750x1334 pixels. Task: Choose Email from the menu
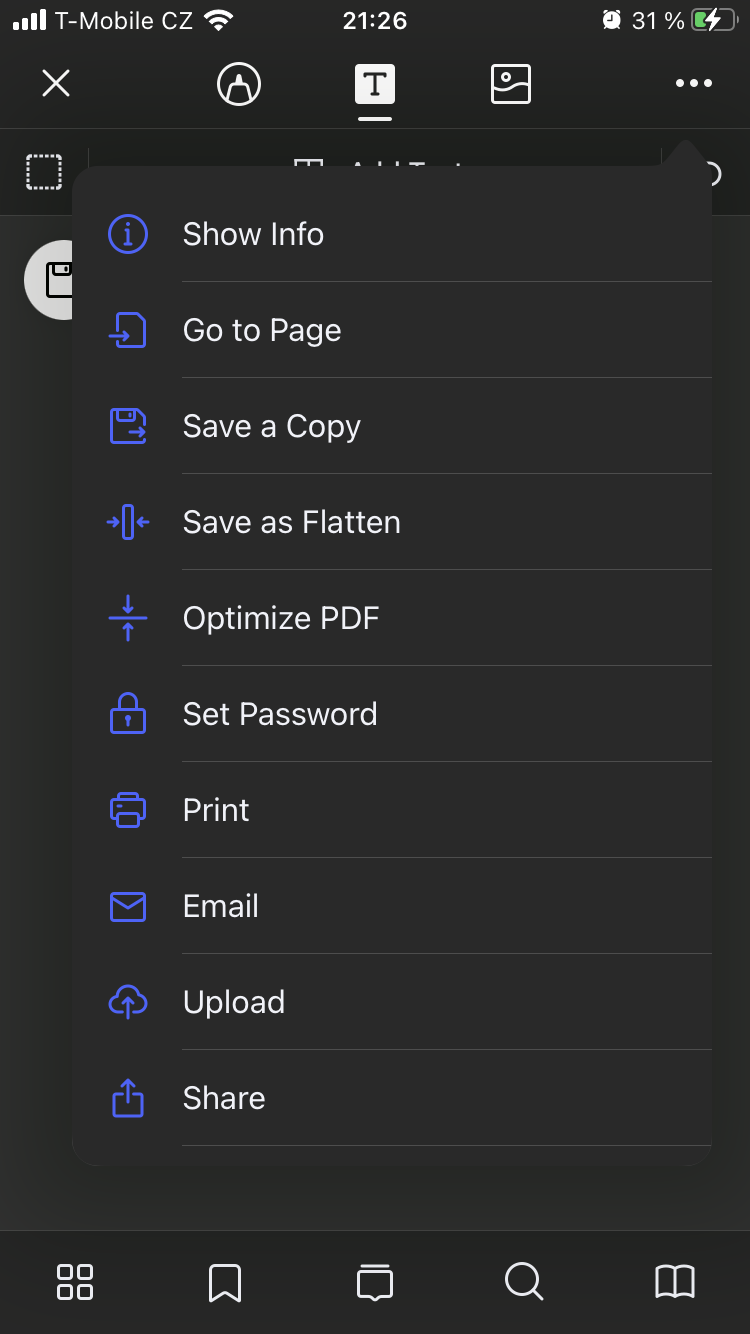(220, 906)
